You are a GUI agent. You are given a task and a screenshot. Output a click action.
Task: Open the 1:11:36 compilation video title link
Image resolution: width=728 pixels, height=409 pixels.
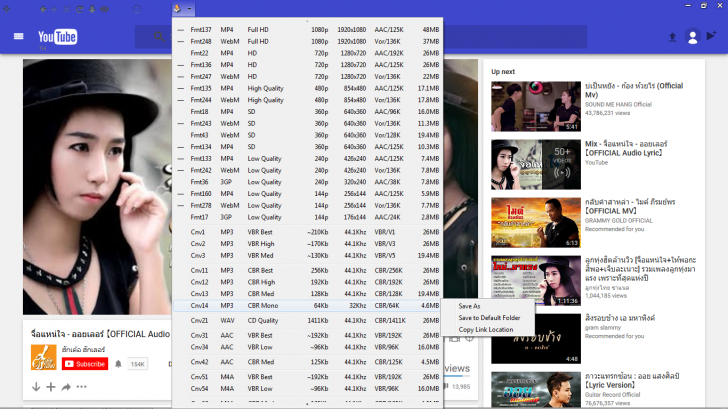click(640, 269)
